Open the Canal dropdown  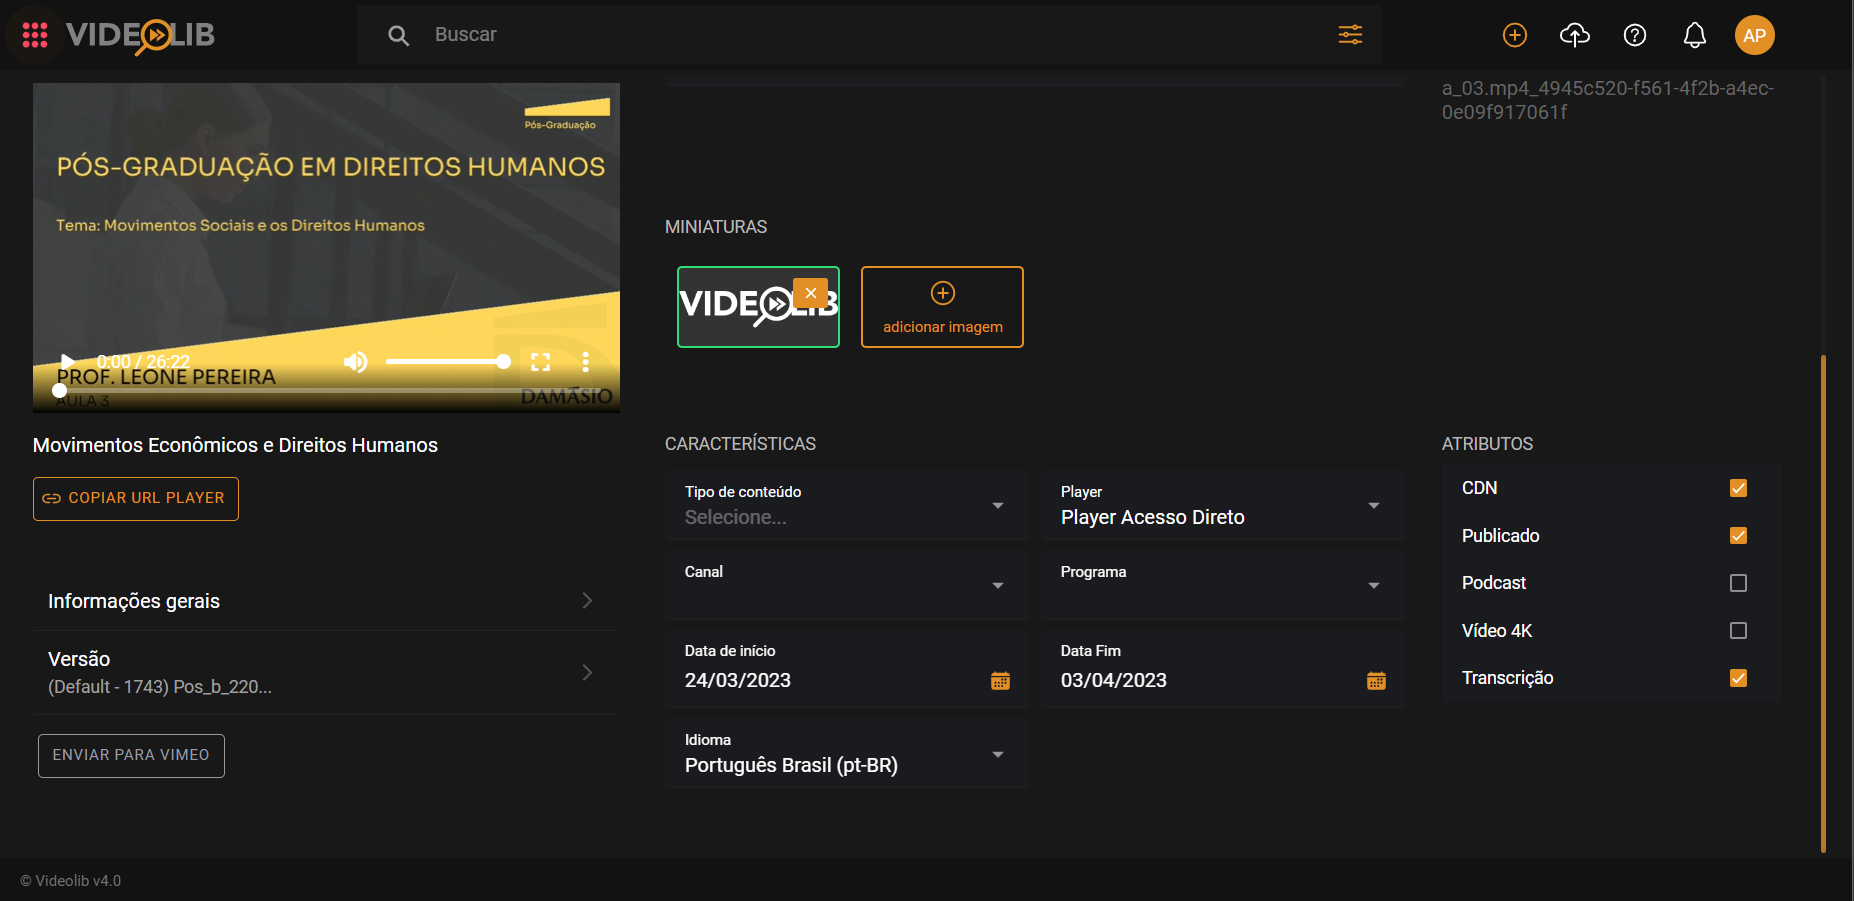846,585
